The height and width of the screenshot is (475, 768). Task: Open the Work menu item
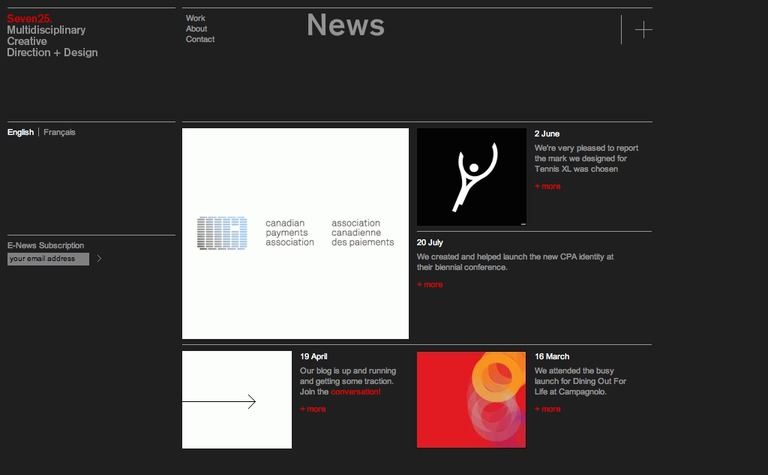195,18
